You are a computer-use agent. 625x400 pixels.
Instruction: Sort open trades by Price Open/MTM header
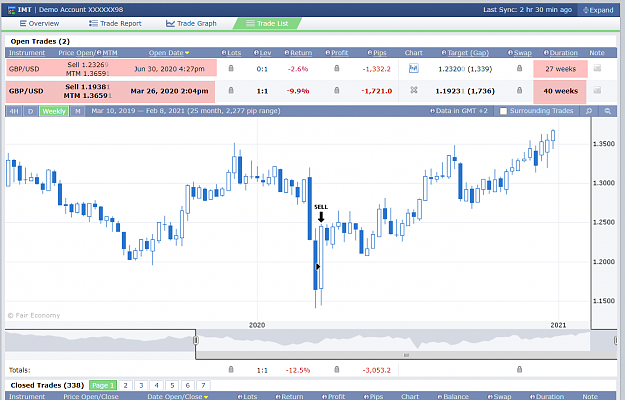click(88, 53)
